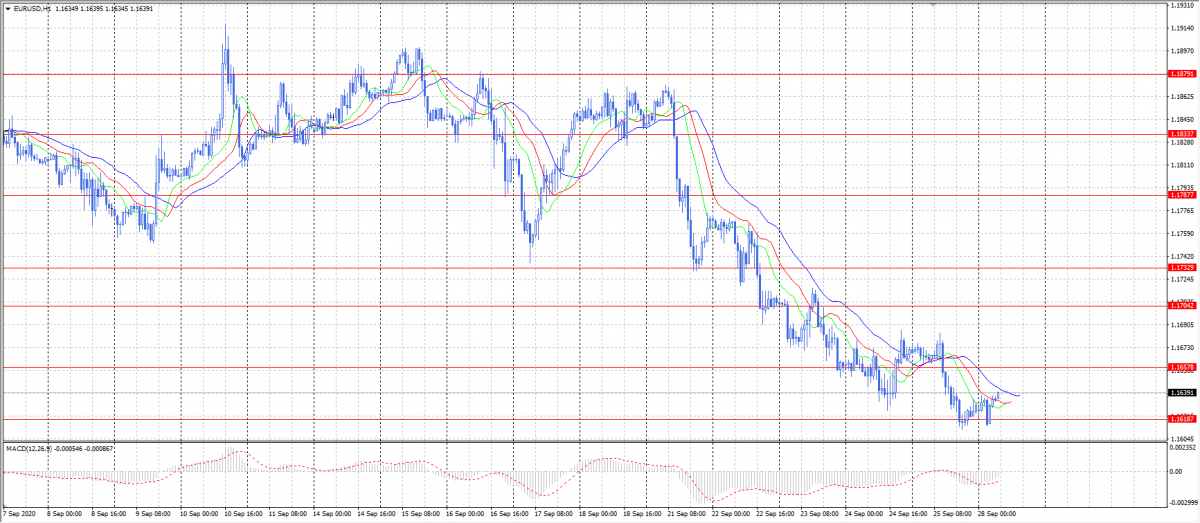The width and height of the screenshot is (1200, 523).
Task: Click the EURUSD,H1 chart title text
Action: point(32,8)
